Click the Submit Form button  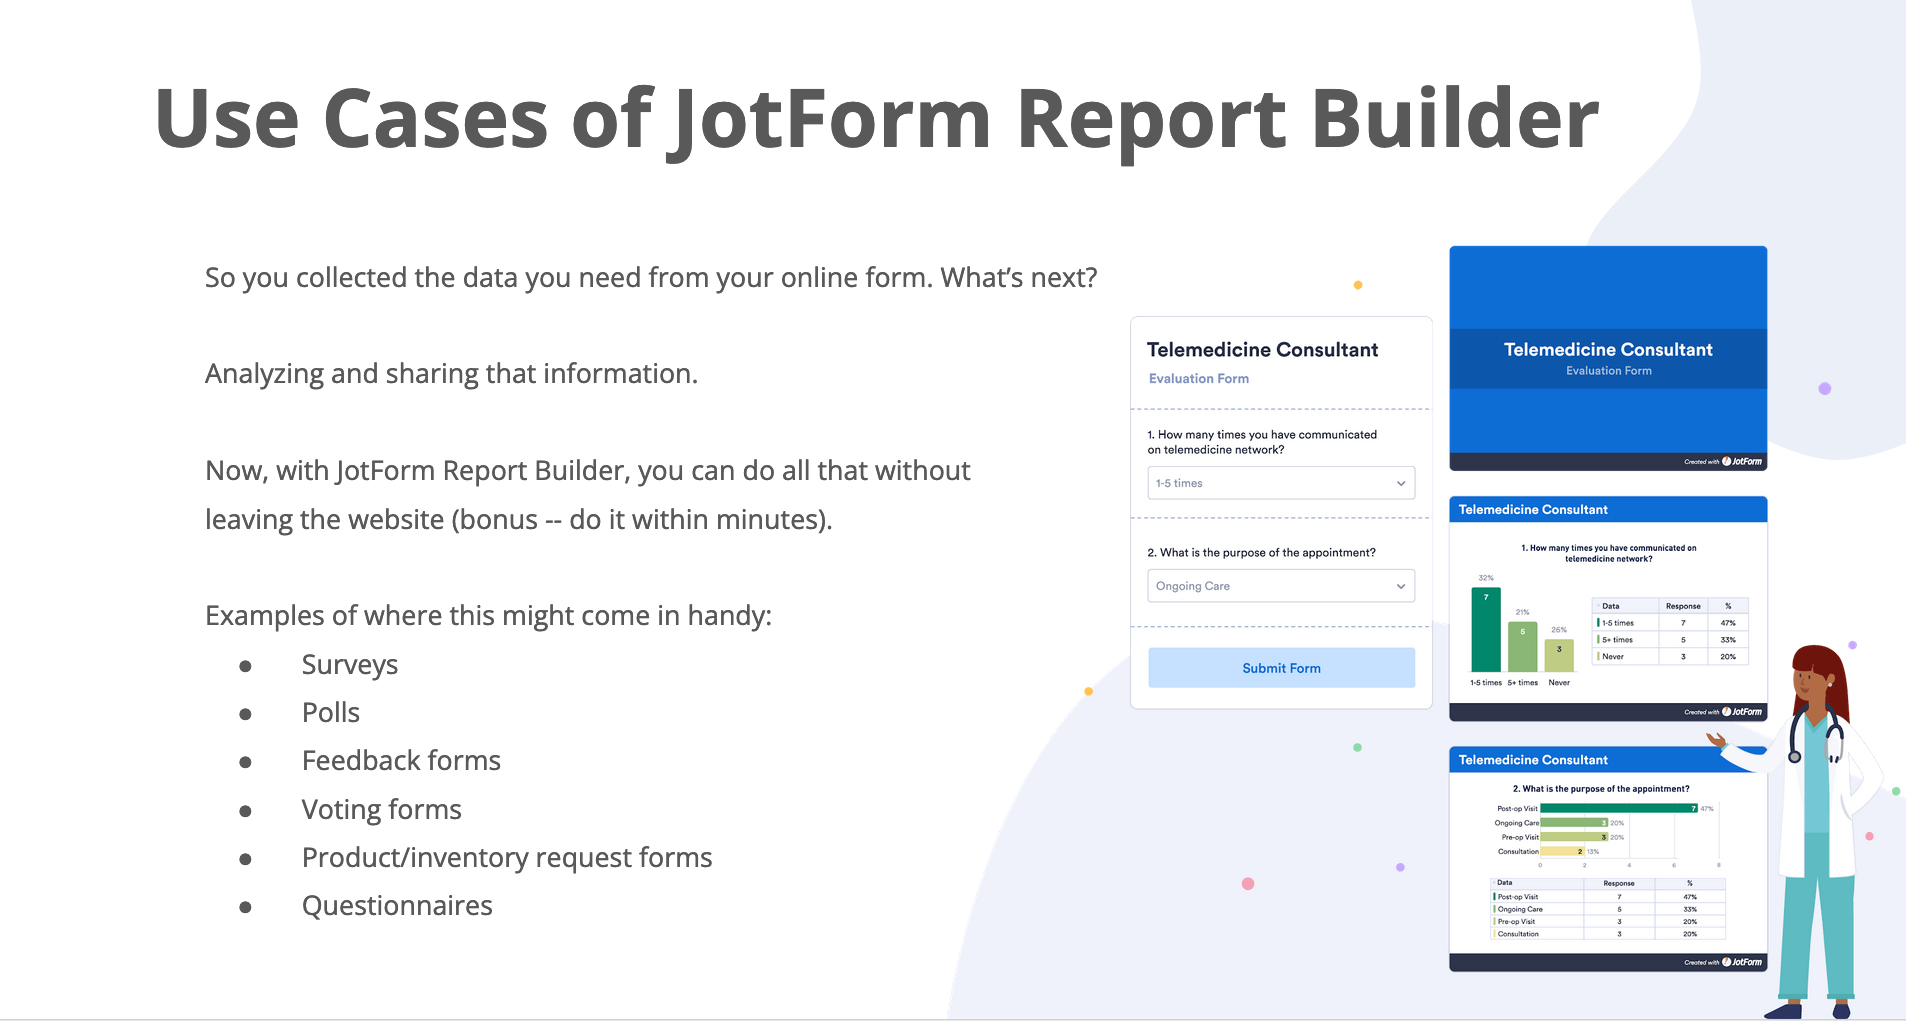1281,668
